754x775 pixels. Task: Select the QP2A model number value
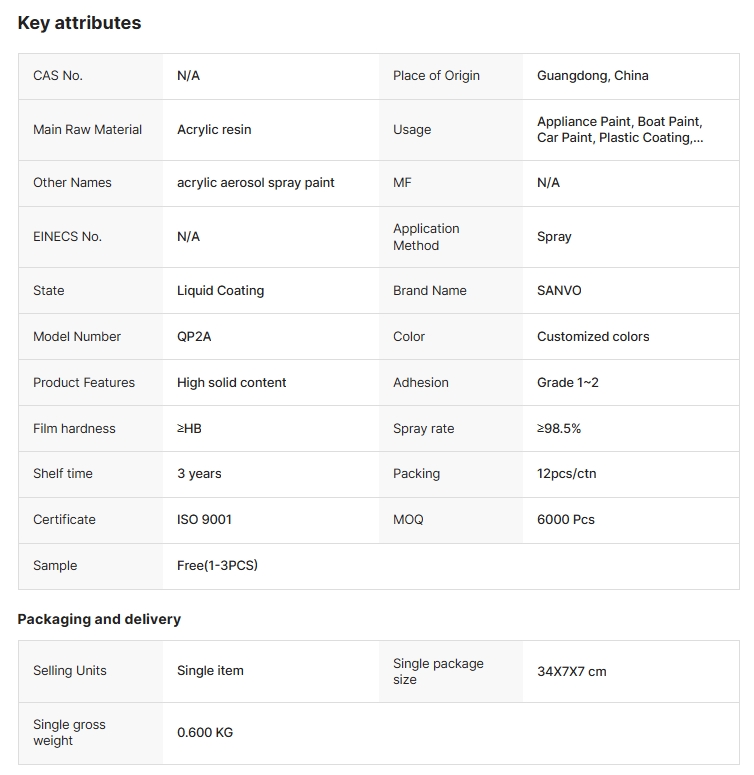coord(194,337)
